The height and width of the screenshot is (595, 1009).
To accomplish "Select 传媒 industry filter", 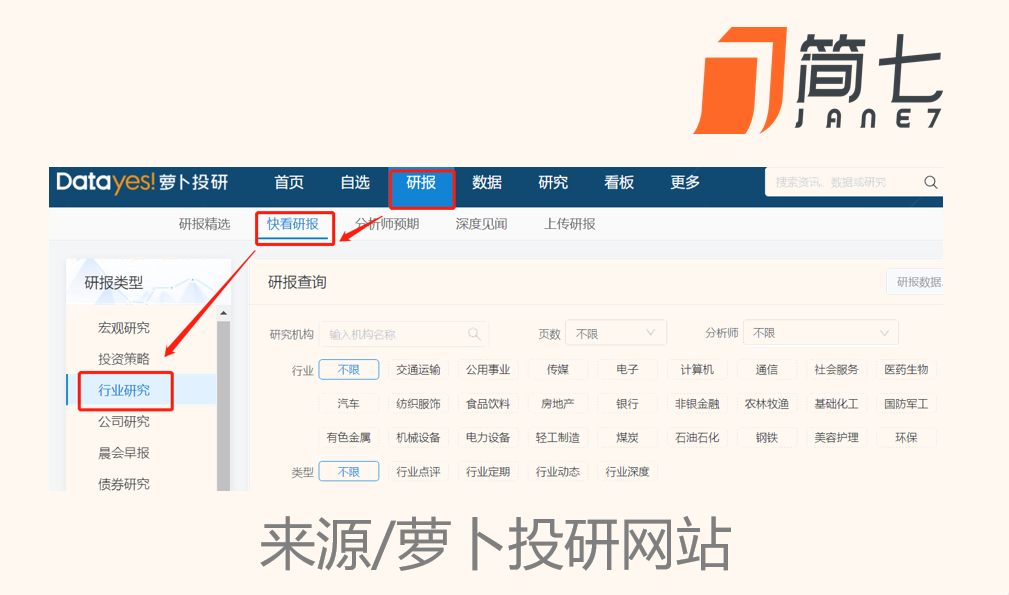I will [558, 370].
